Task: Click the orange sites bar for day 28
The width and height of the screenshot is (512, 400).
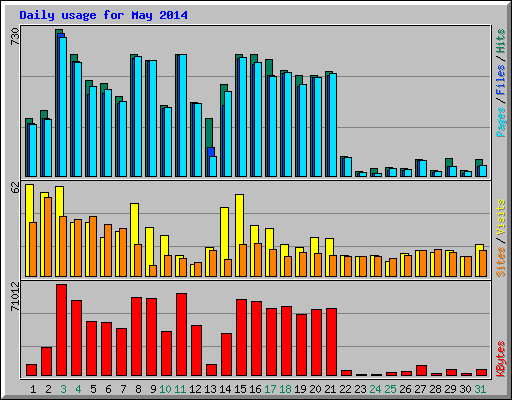Action: 438,263
